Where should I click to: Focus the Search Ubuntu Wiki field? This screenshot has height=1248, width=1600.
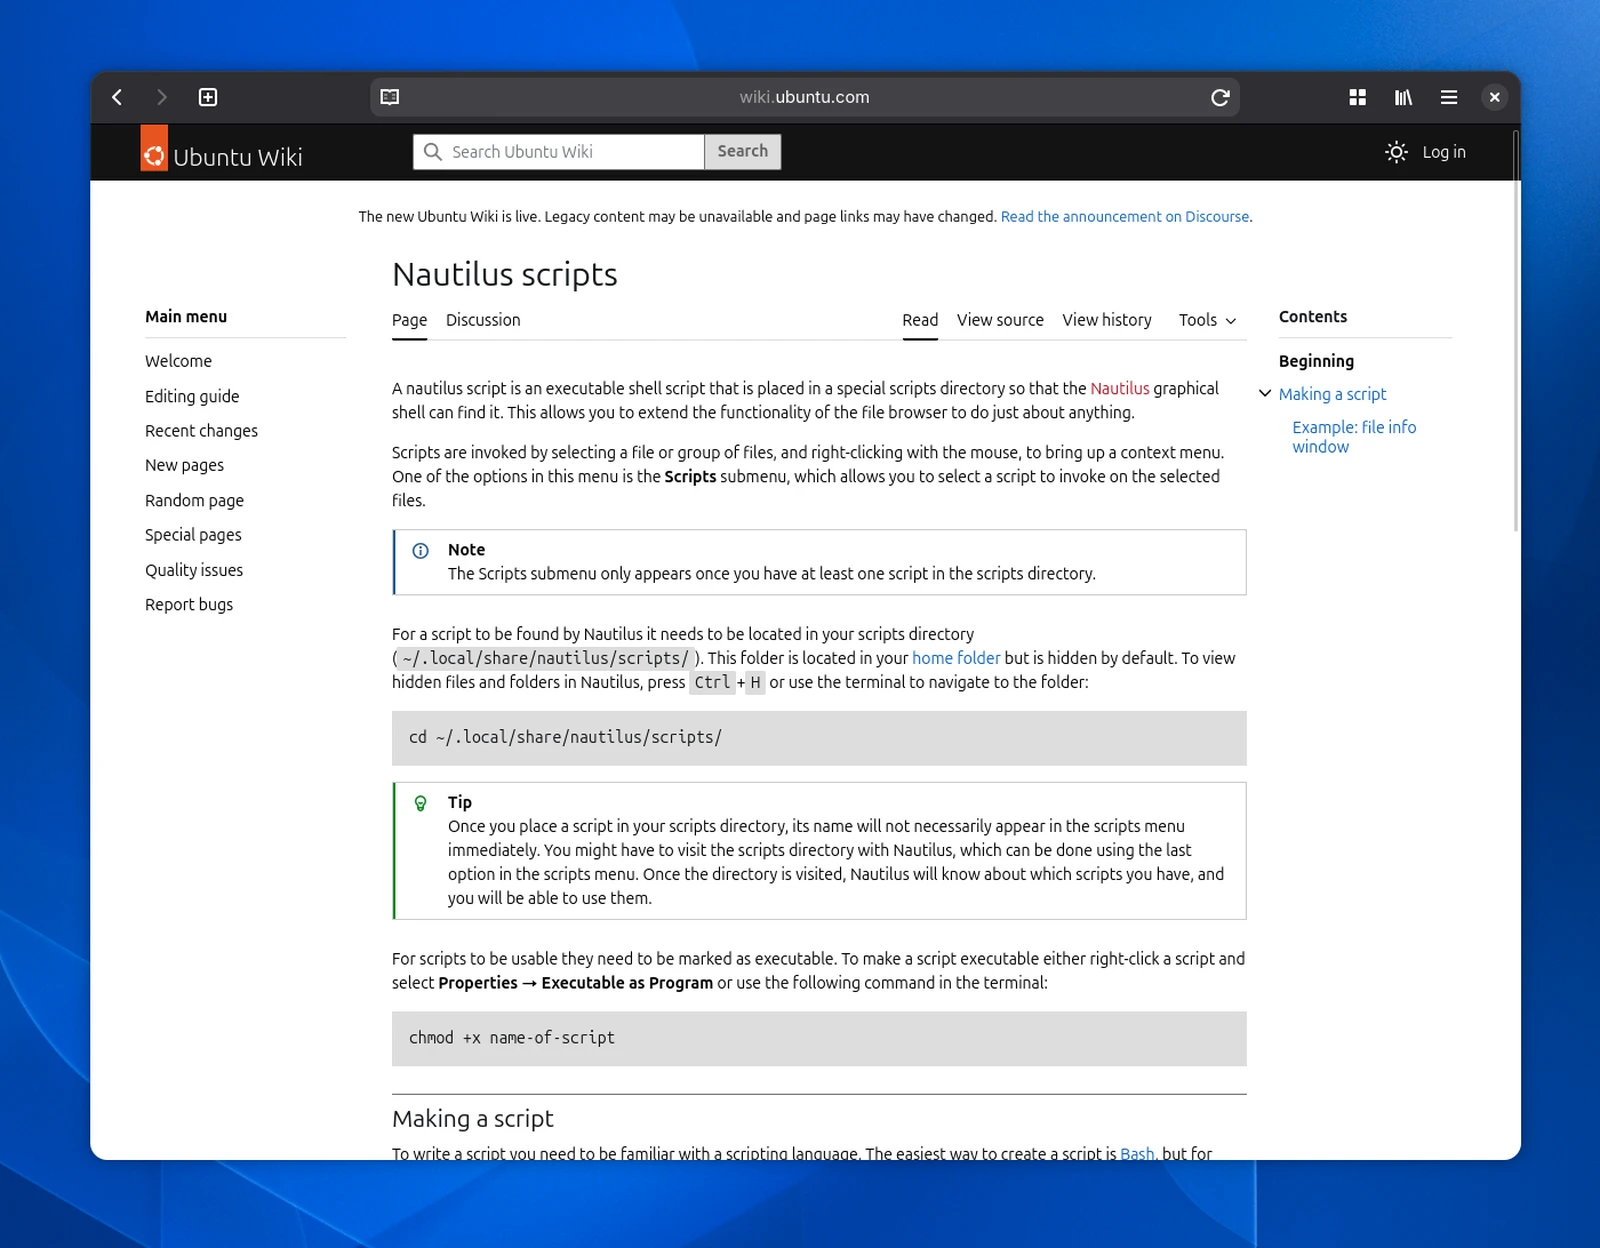(559, 152)
